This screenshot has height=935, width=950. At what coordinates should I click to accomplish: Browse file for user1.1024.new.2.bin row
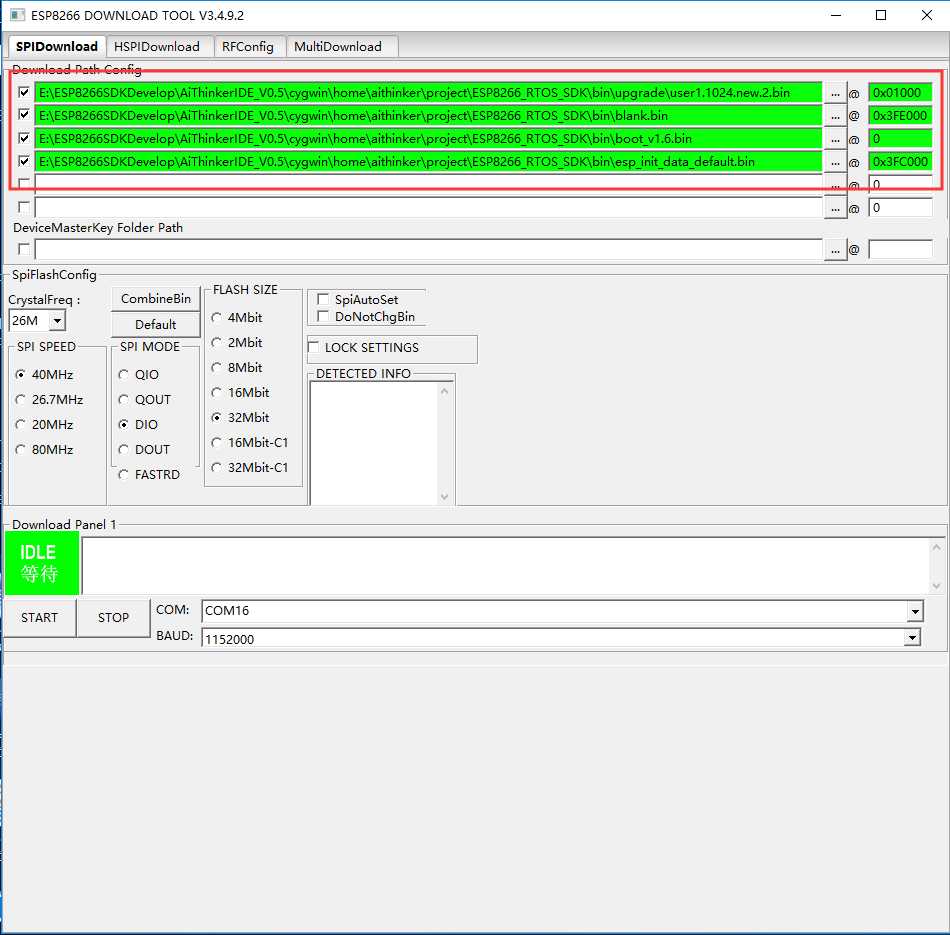tap(835, 93)
